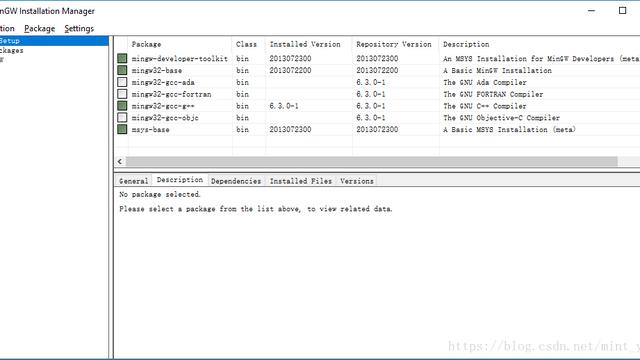The width and height of the screenshot is (640, 360).
Task: Click 'A Basic MSYS Installation (meta)' description
Action: pos(509,130)
